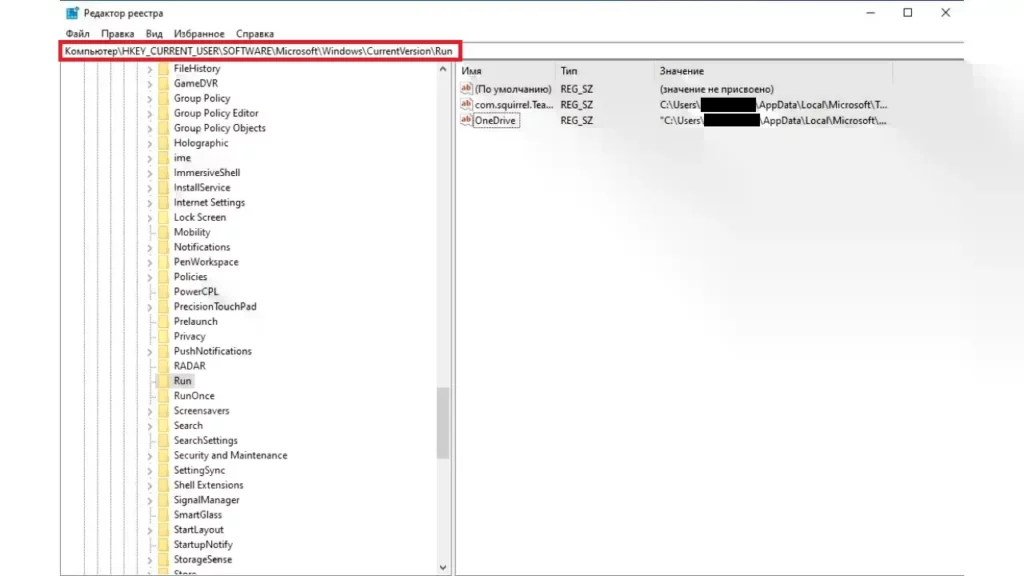Click the icon of the default (По умолчанию) value
The height and width of the screenshot is (576, 1024).
(x=466, y=89)
